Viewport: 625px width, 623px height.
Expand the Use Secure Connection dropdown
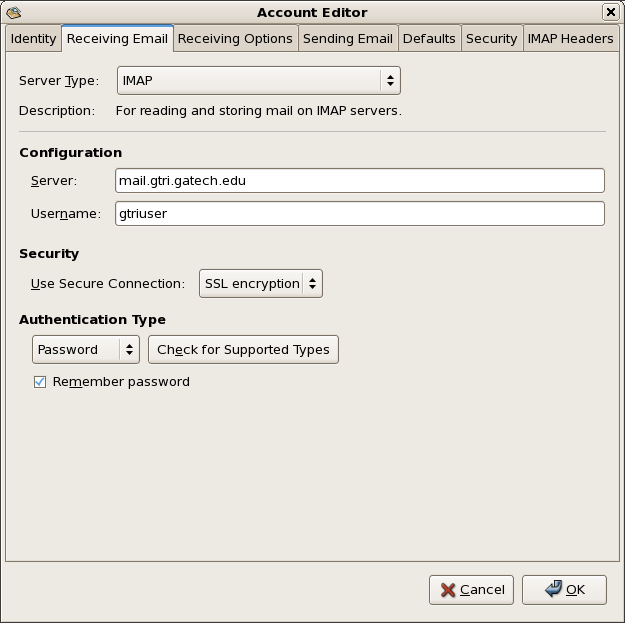click(261, 284)
